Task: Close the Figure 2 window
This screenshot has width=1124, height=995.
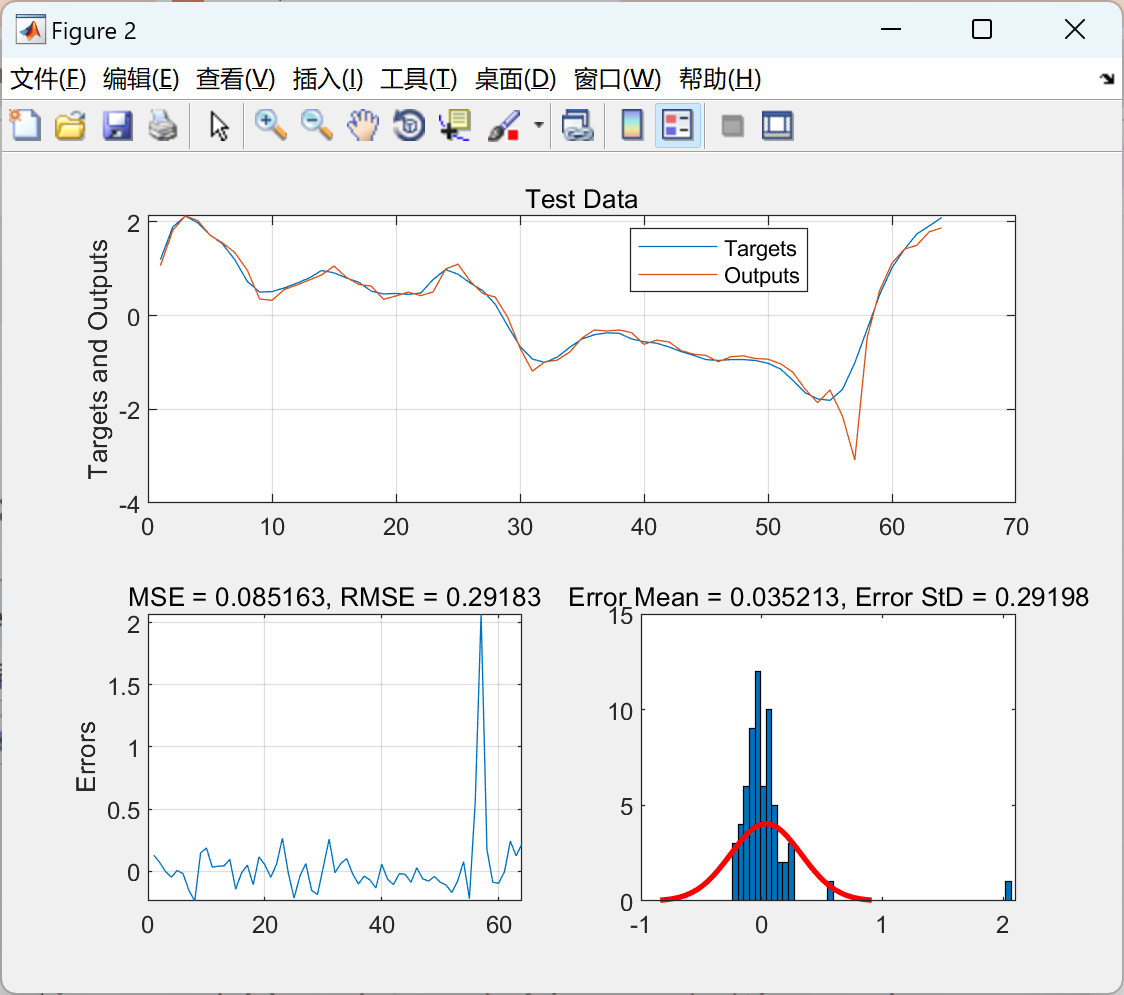Action: [x=1075, y=29]
